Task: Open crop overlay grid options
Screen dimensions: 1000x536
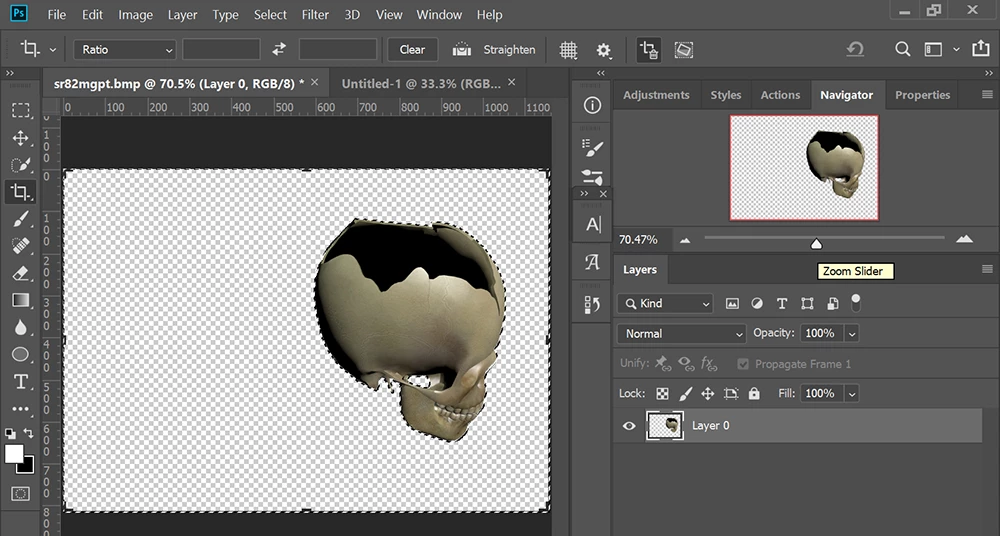Action: click(568, 49)
